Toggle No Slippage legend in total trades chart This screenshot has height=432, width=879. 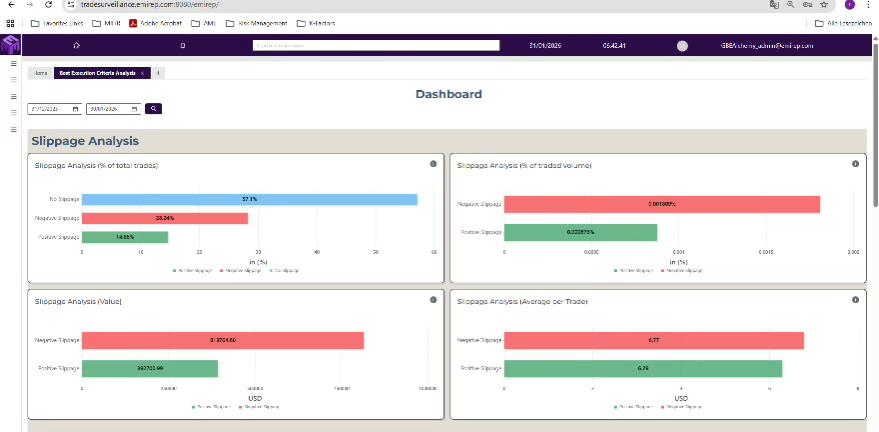283,270
